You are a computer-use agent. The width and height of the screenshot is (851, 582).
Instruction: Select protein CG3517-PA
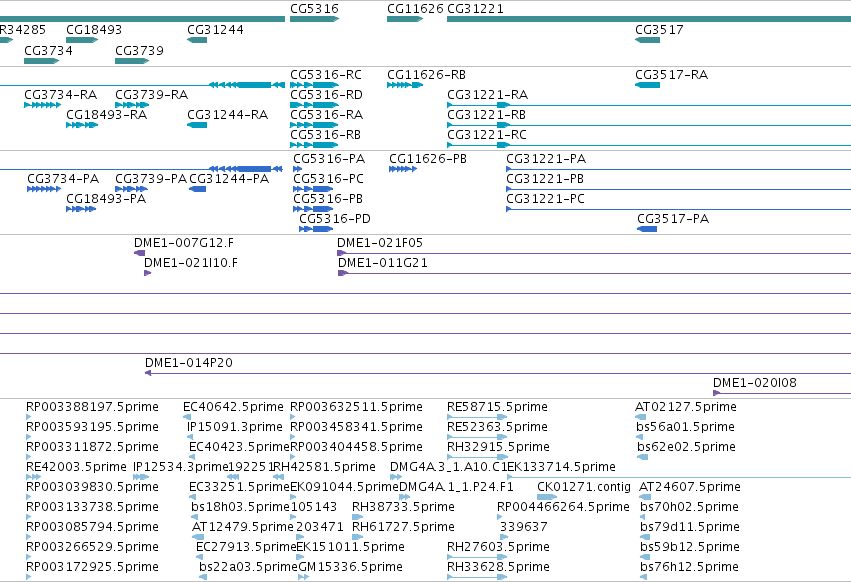[x=647, y=229]
